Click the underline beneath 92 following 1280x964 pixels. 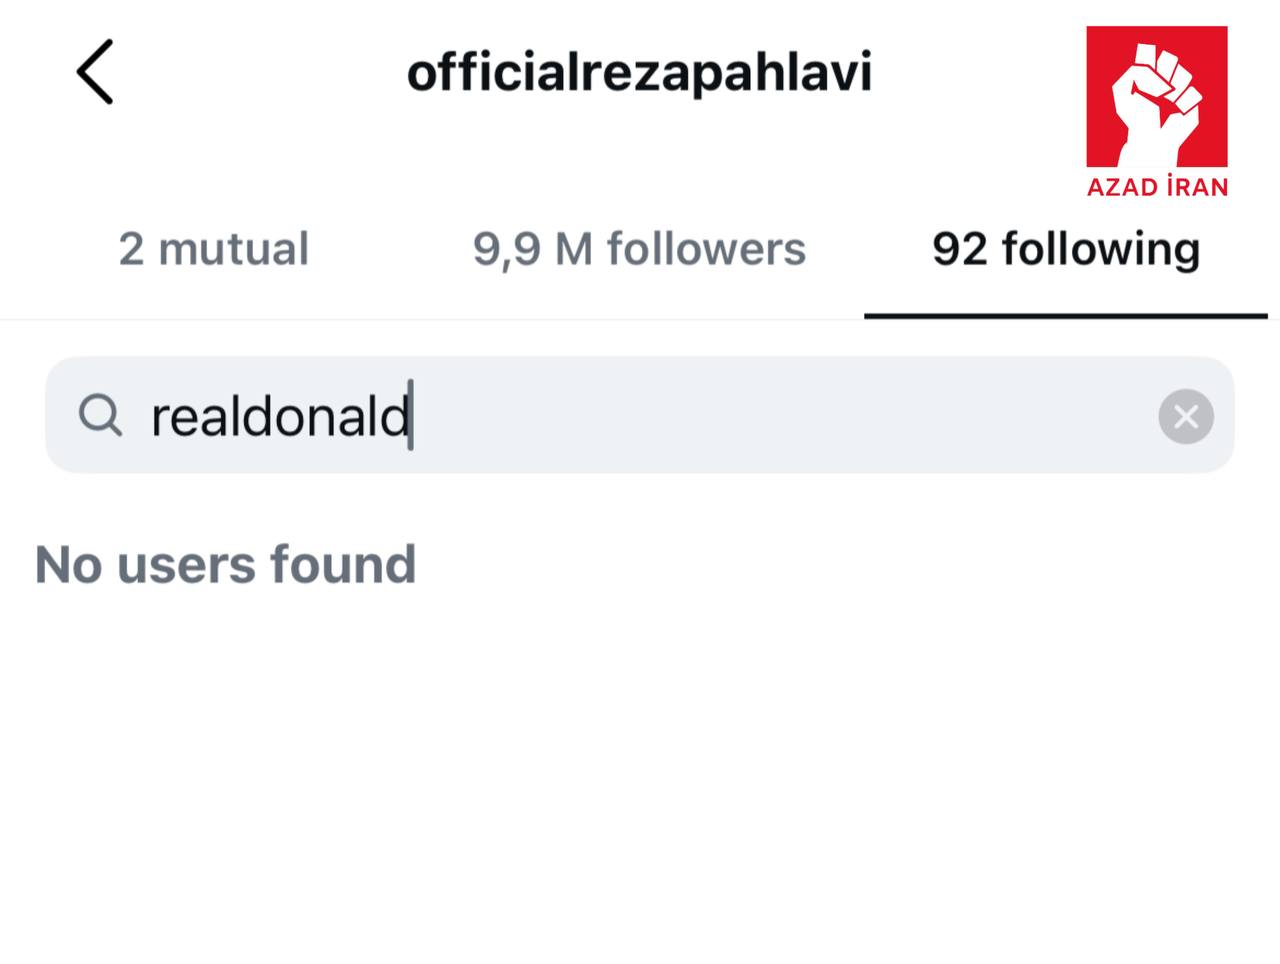click(1066, 316)
